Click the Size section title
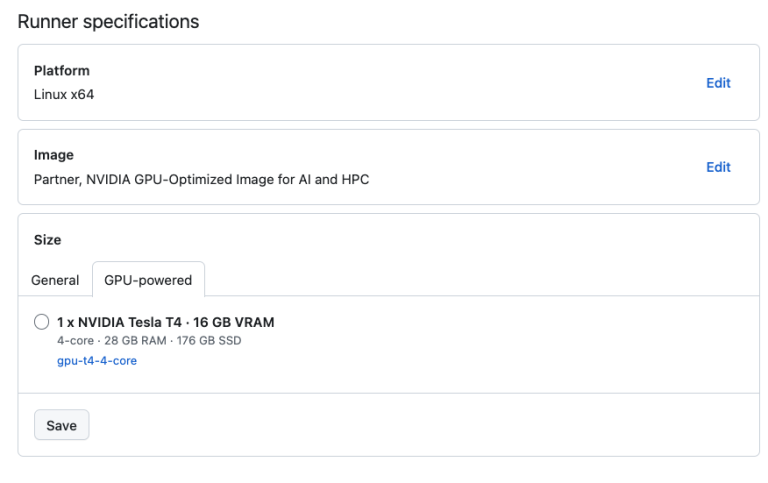 [x=48, y=240]
